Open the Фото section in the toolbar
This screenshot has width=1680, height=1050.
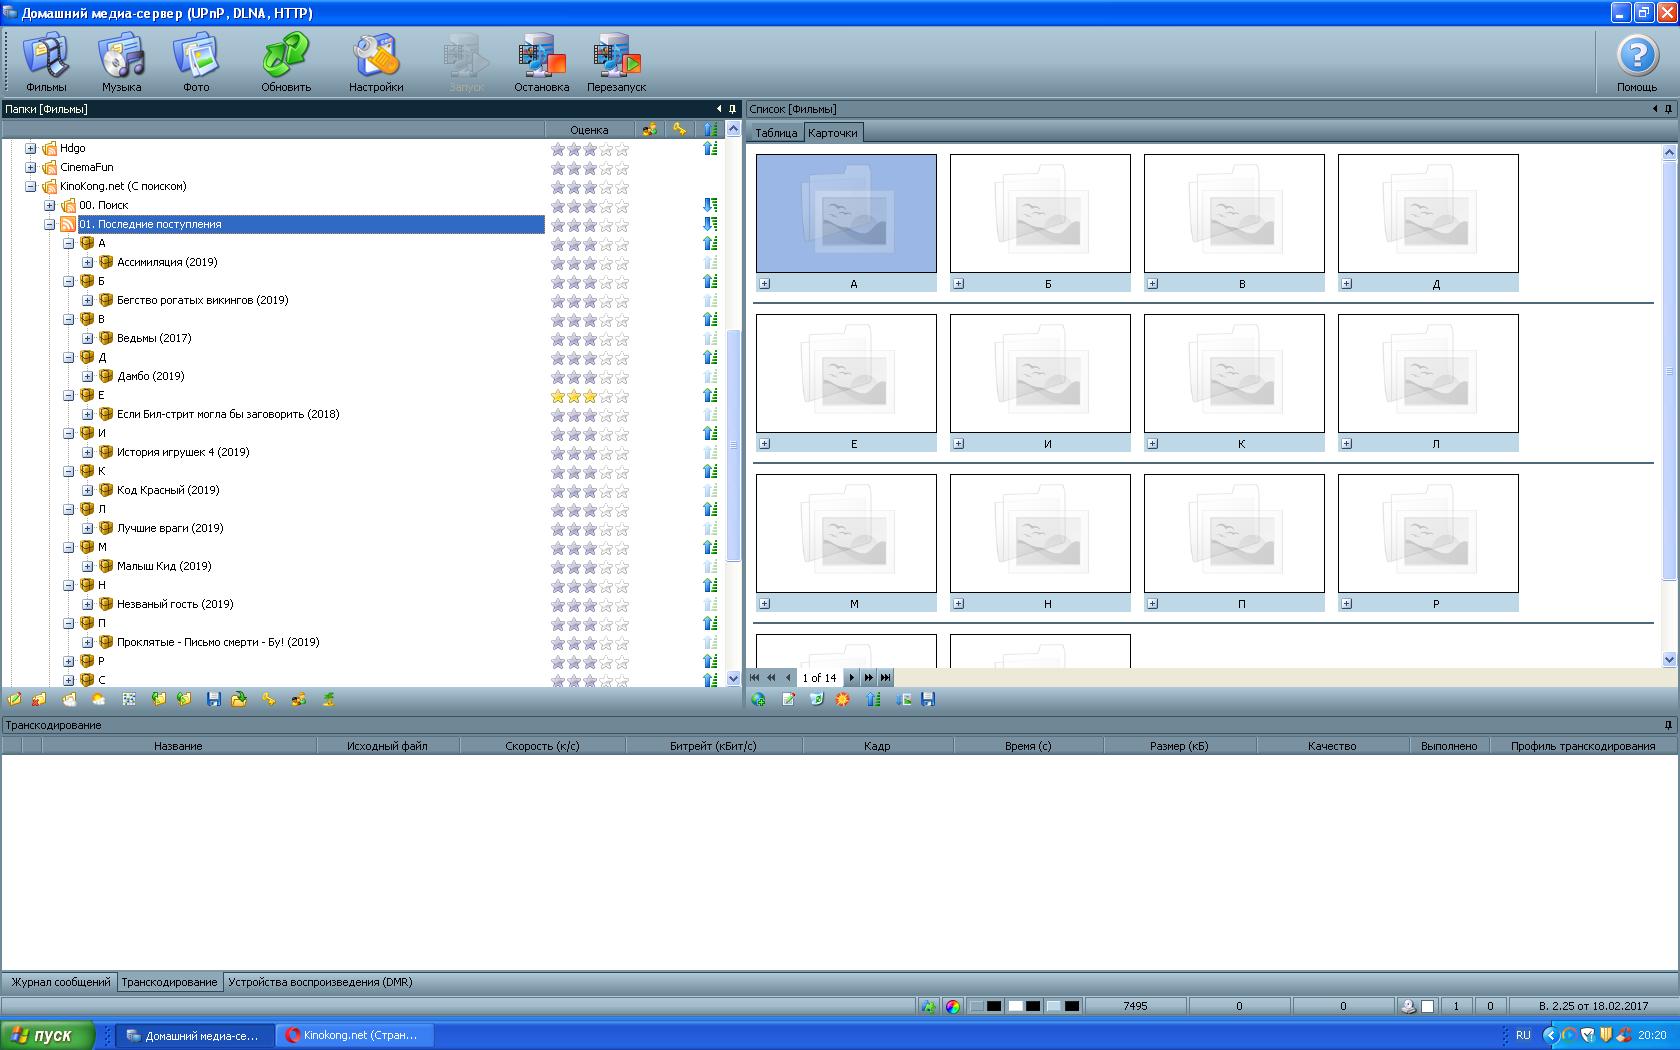[196, 62]
